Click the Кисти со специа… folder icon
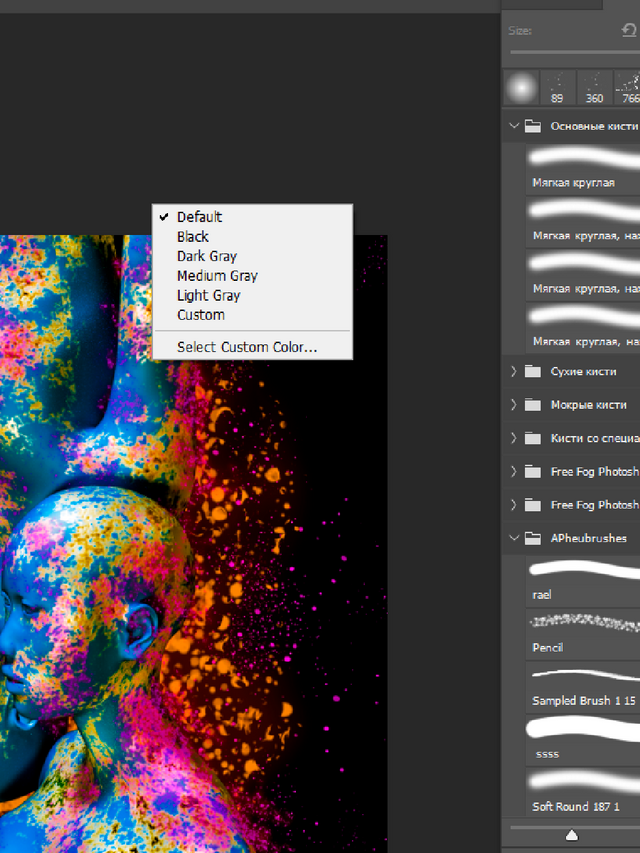The height and width of the screenshot is (853, 640). [533, 438]
